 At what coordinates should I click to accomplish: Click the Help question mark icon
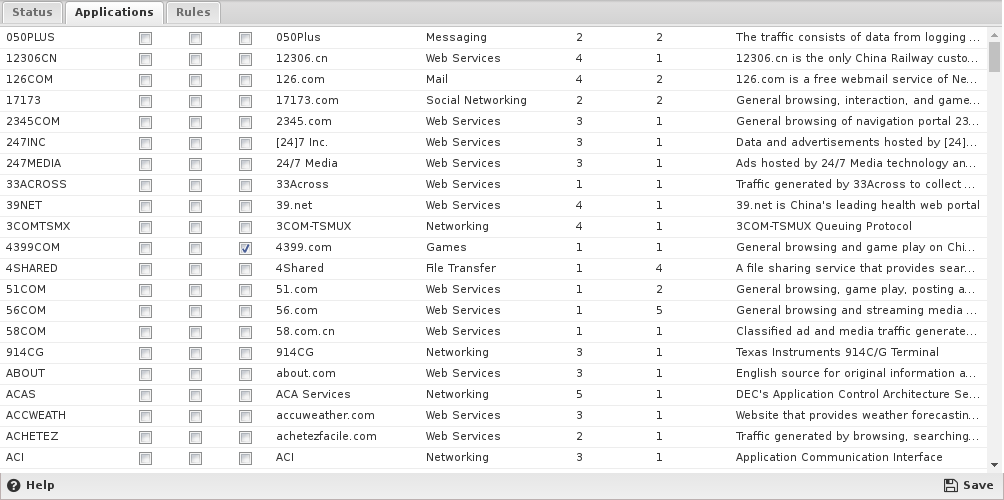coord(13,485)
